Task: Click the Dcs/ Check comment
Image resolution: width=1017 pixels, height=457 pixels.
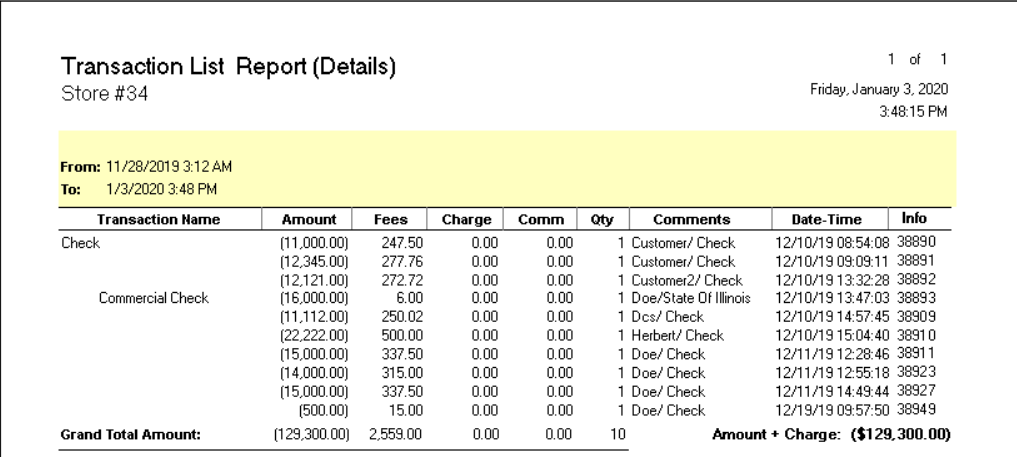Action: pos(667,317)
